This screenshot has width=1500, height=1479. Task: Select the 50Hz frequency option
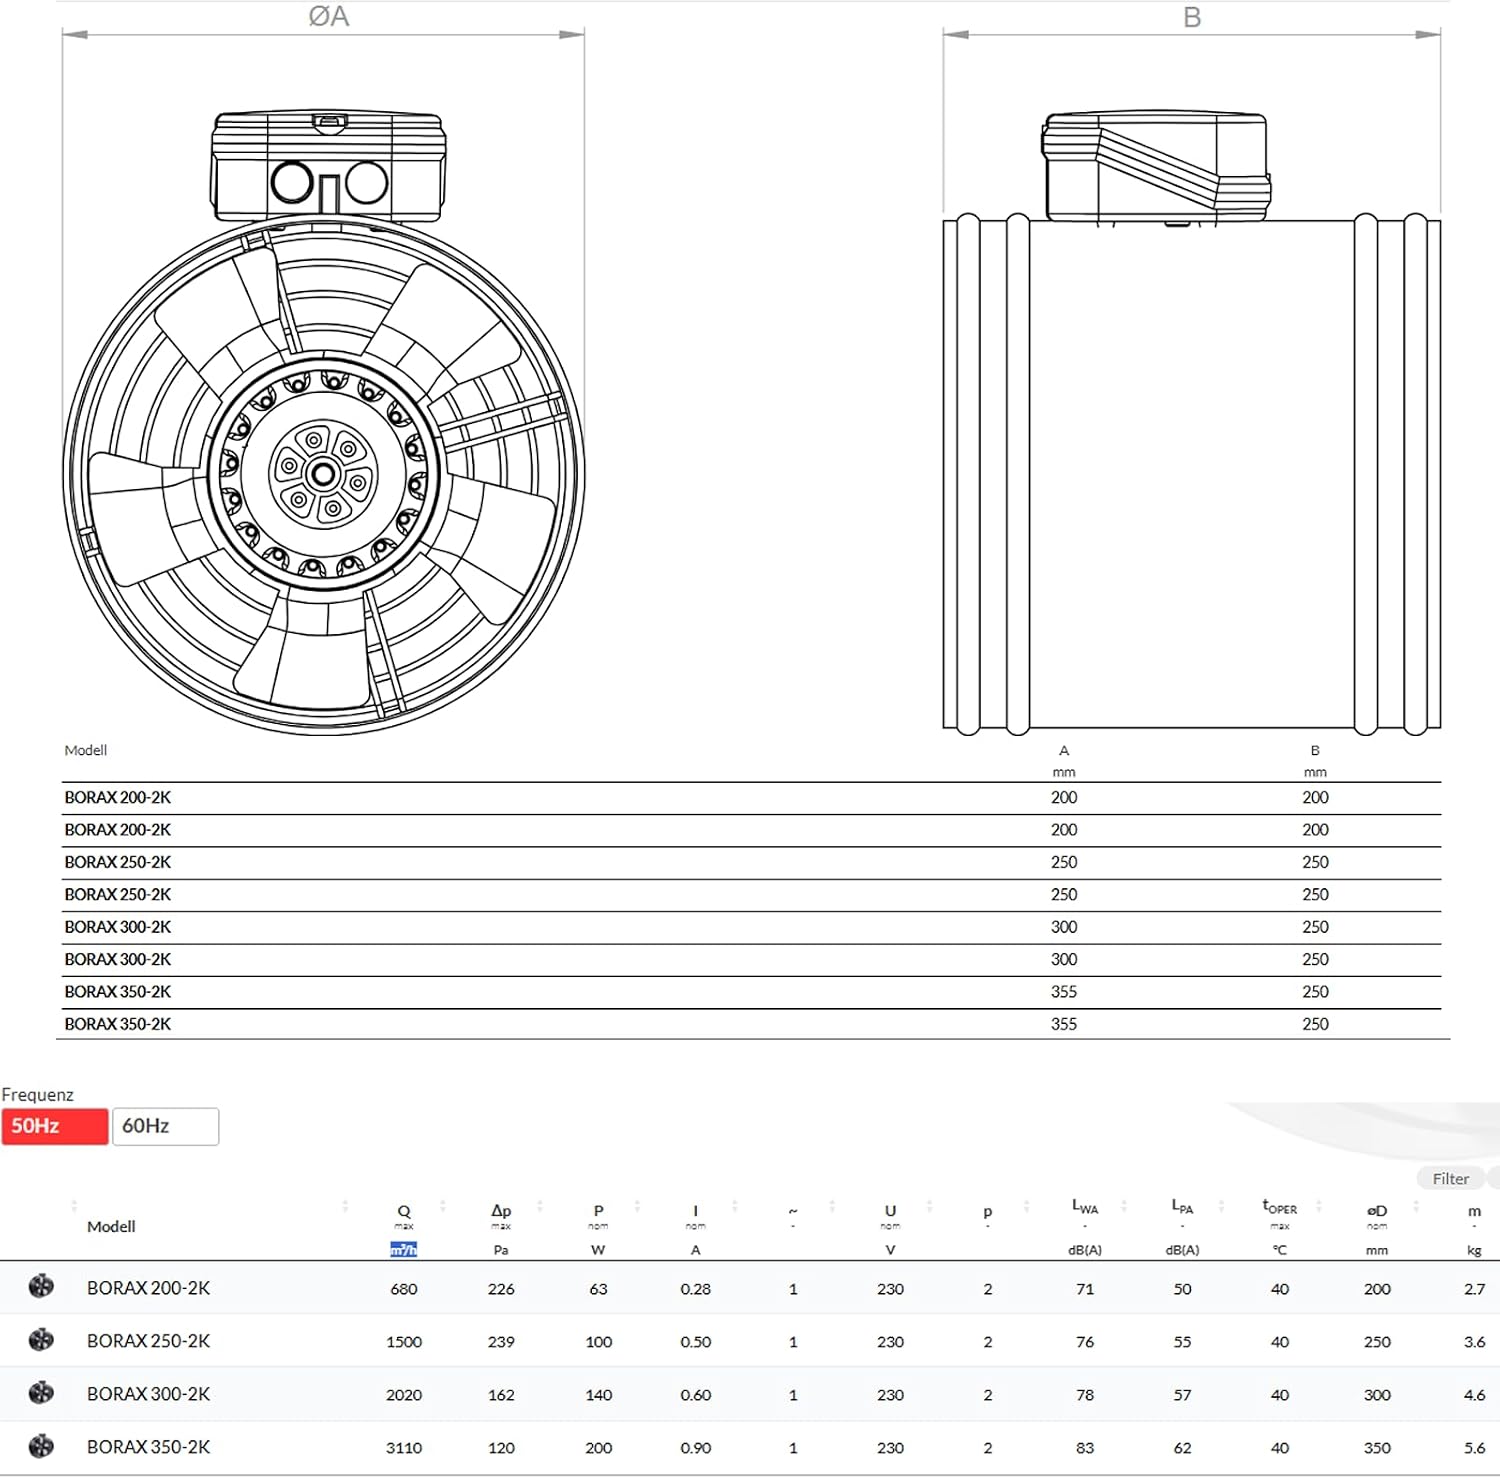pos(55,1126)
